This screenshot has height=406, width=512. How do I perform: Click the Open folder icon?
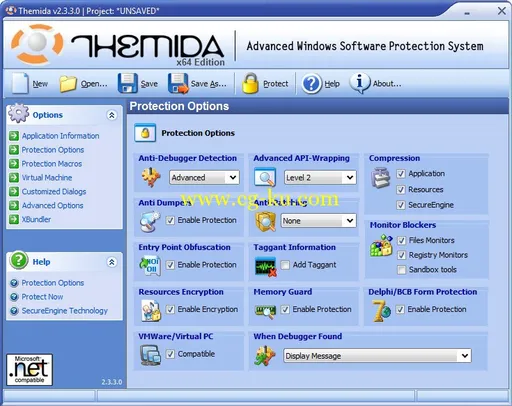pos(68,83)
